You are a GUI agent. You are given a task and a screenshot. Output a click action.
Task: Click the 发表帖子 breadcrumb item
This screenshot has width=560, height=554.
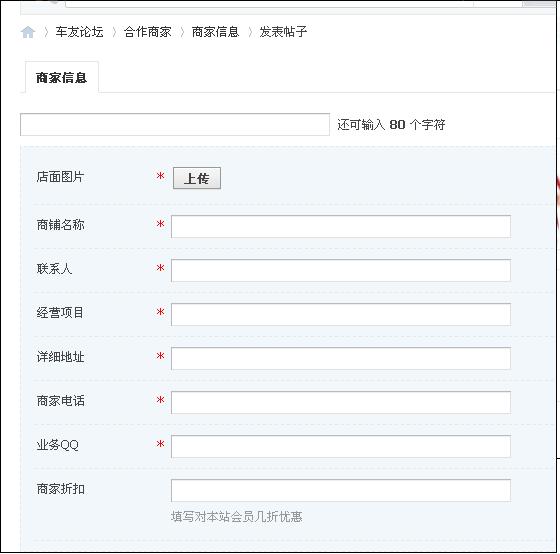coord(283,32)
